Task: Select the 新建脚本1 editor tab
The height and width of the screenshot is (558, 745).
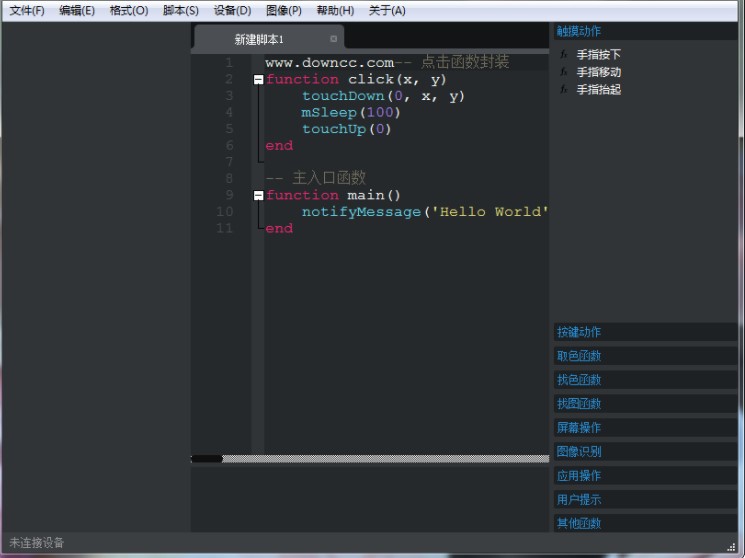Action: pos(260,39)
